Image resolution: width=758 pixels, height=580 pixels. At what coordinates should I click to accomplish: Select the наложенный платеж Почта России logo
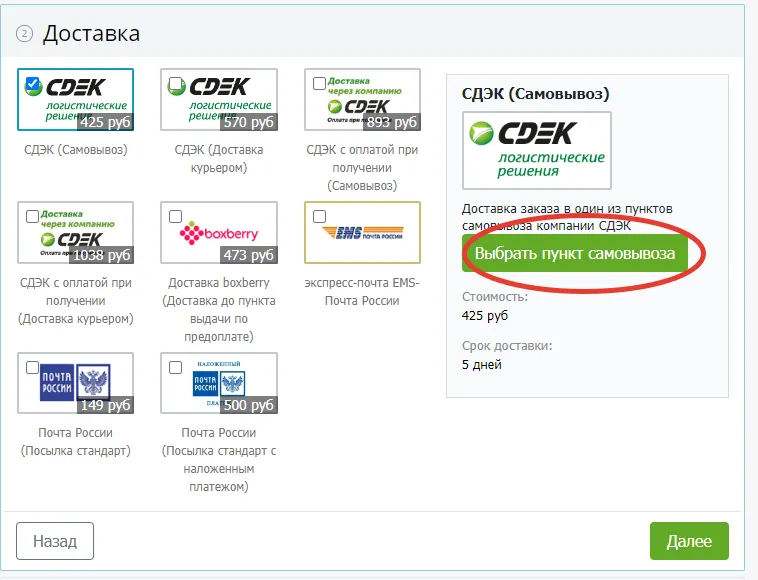coord(218,382)
